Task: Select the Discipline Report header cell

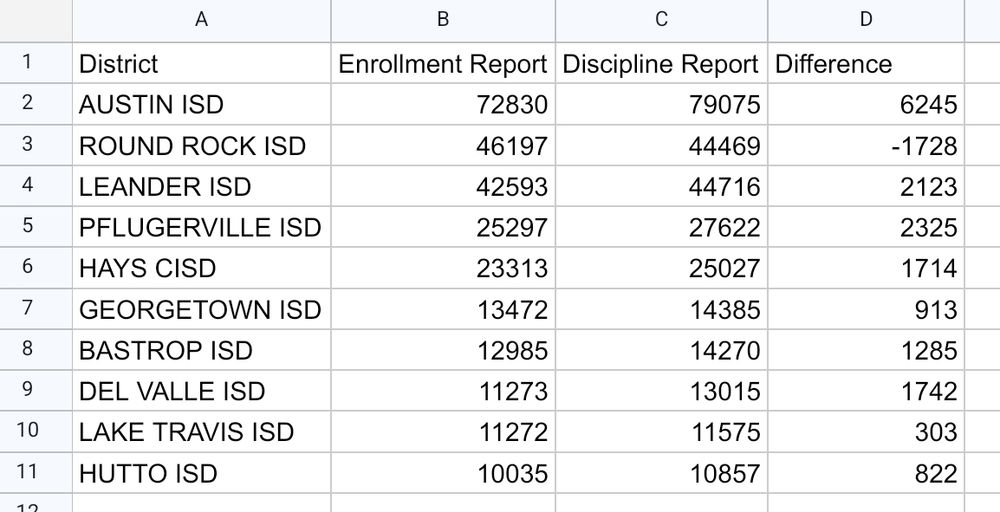Action: (661, 64)
